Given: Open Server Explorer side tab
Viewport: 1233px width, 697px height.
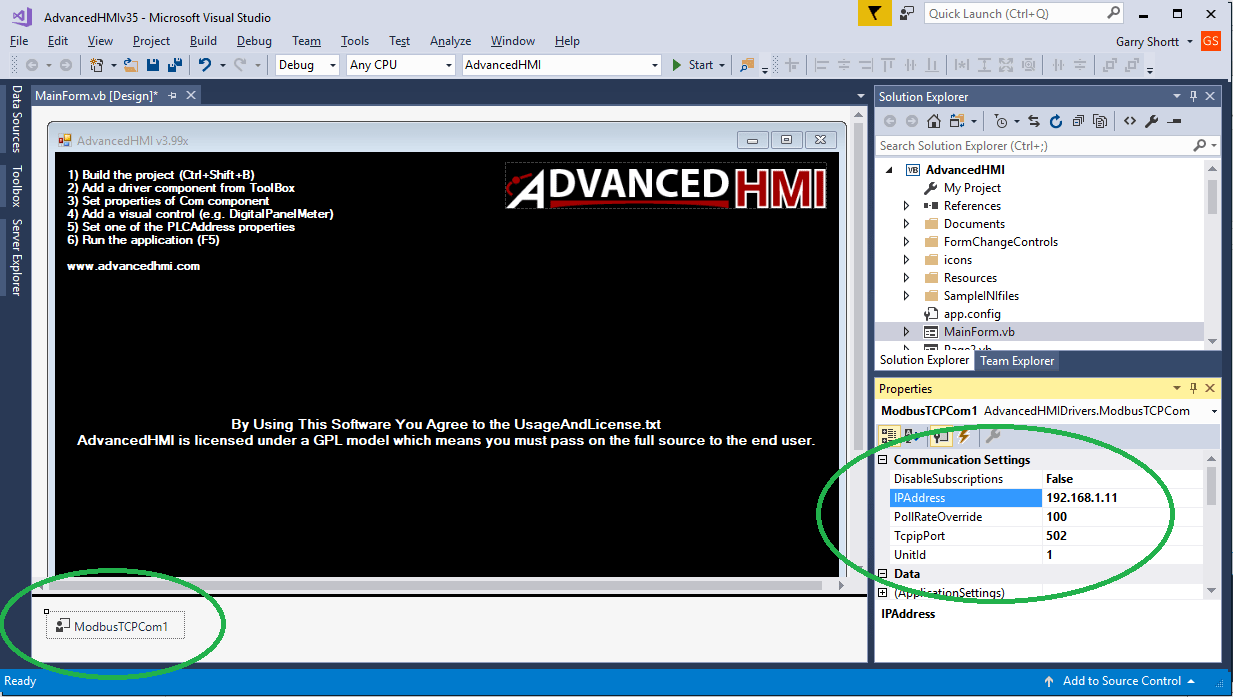Looking at the screenshot, I should [17, 258].
